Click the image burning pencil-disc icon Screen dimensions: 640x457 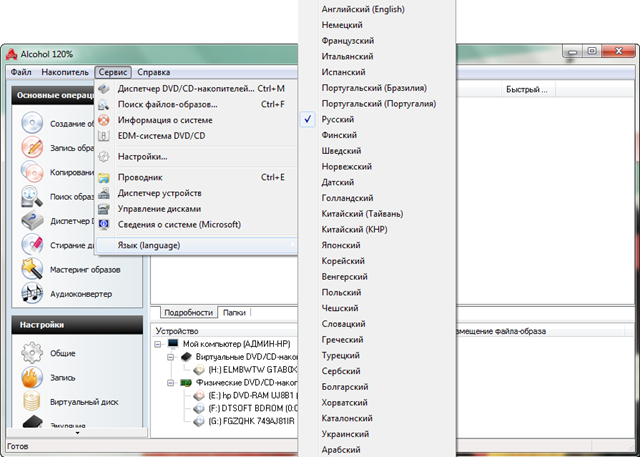tap(32, 147)
